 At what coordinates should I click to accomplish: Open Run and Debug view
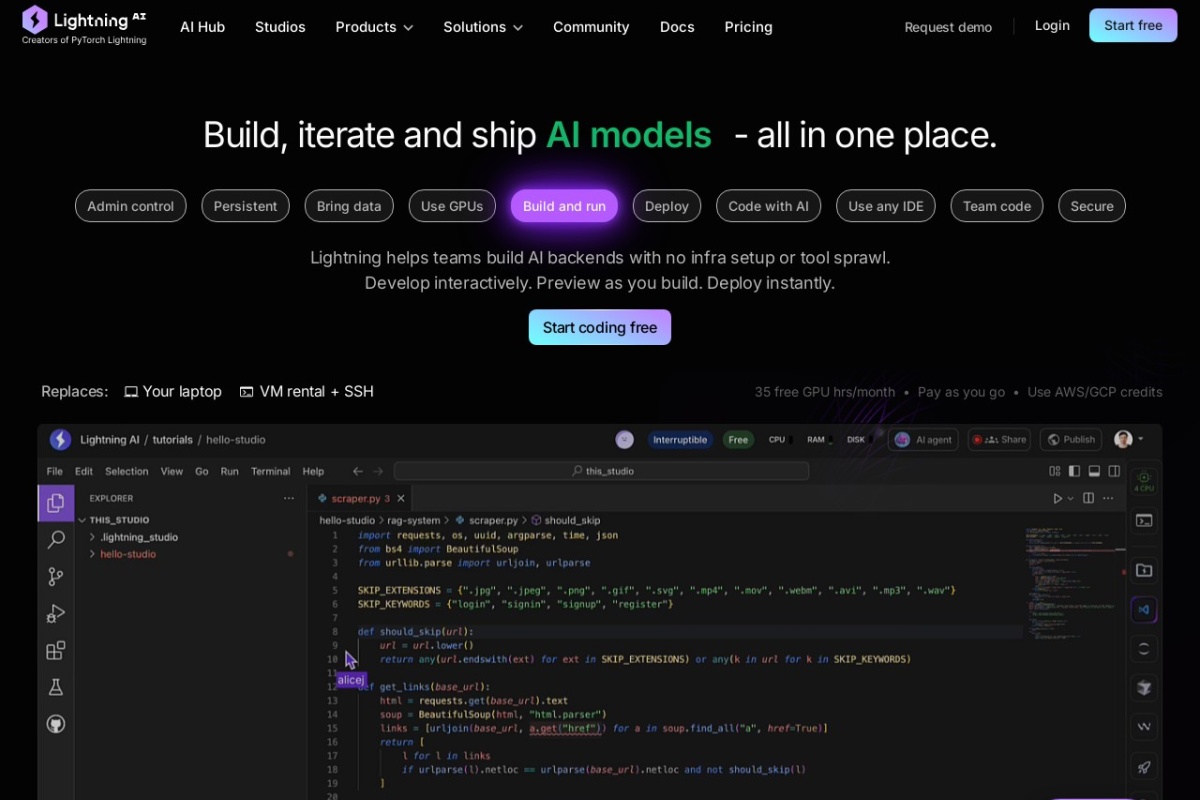(x=56, y=614)
